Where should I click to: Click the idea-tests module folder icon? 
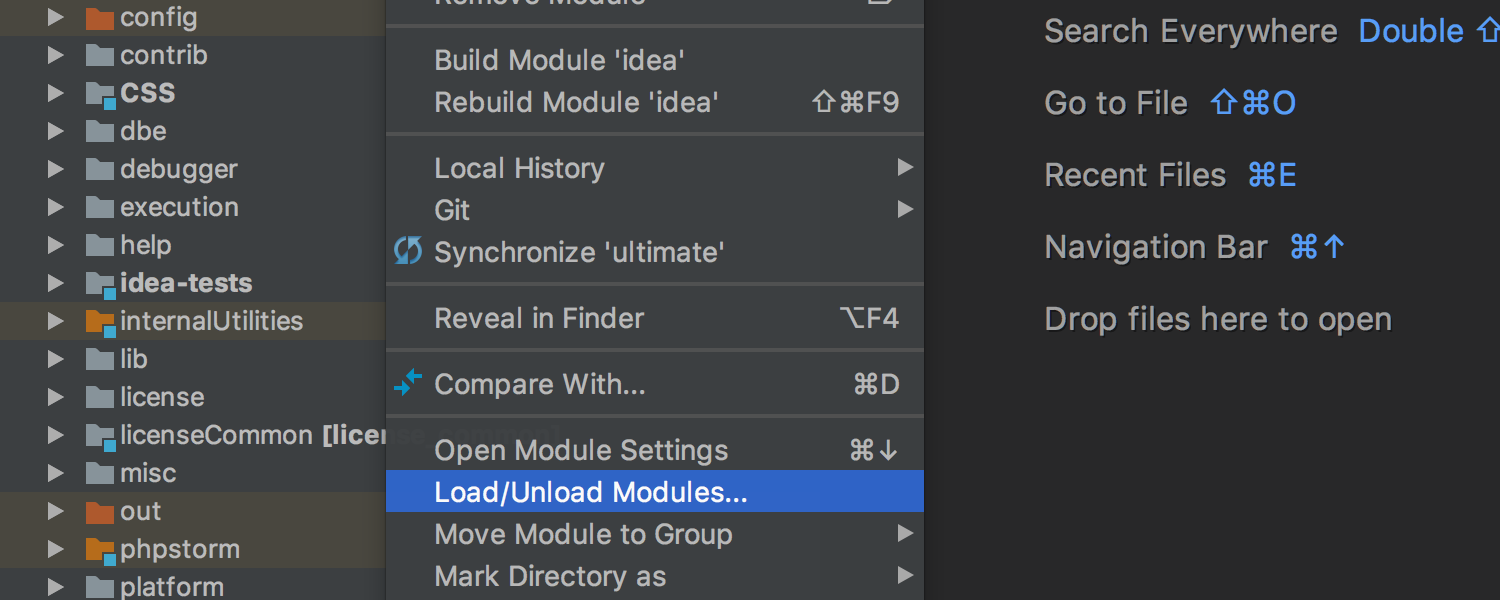[x=100, y=284]
